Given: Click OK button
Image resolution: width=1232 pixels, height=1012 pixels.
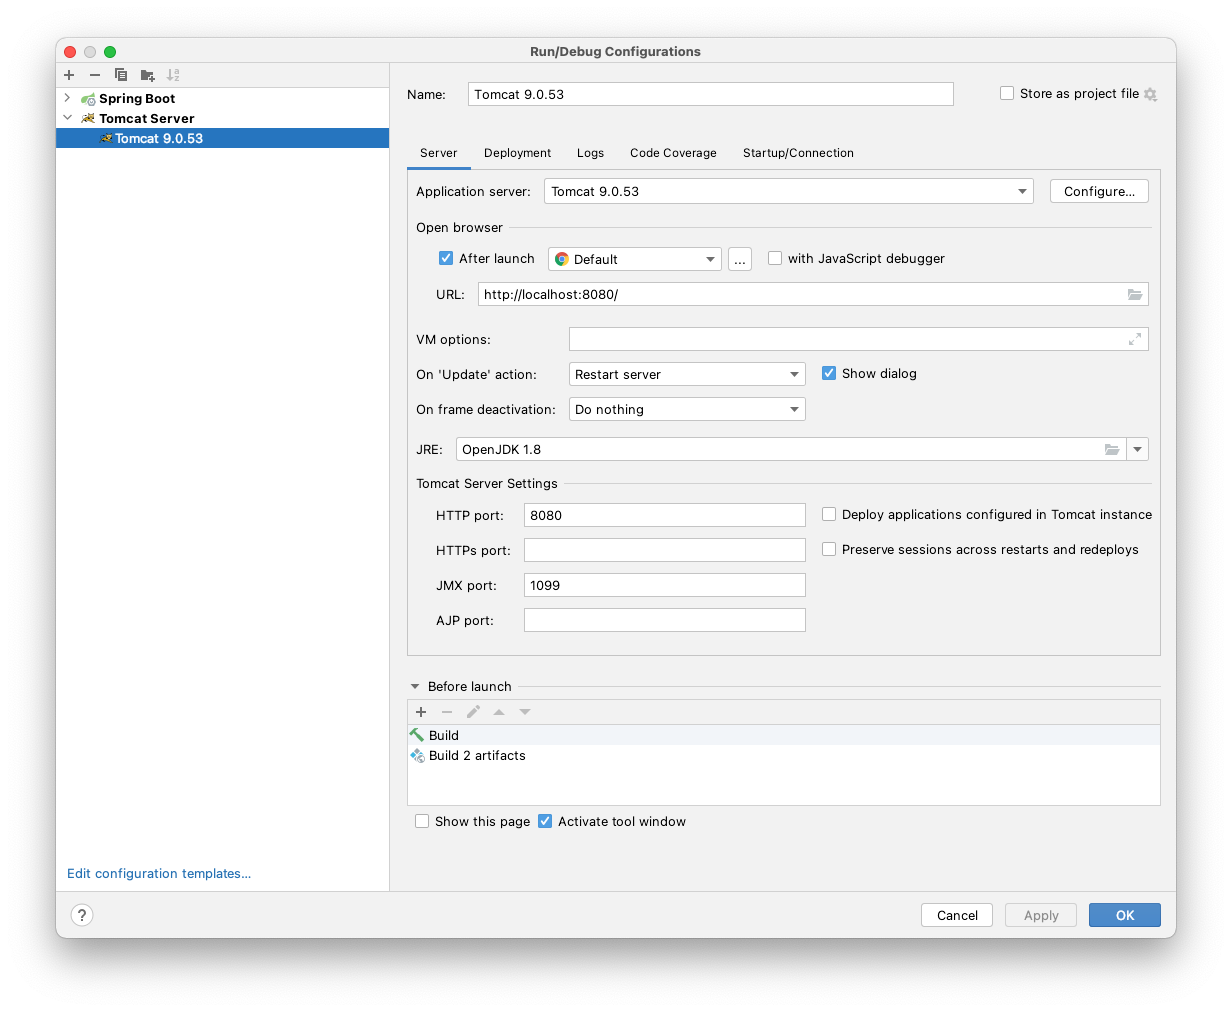Looking at the screenshot, I should click(x=1125, y=915).
